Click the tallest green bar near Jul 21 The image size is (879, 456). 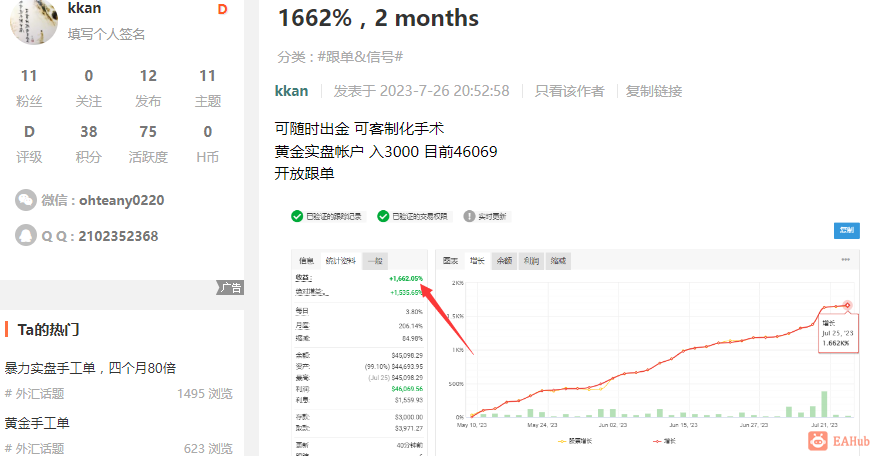tap(824, 404)
